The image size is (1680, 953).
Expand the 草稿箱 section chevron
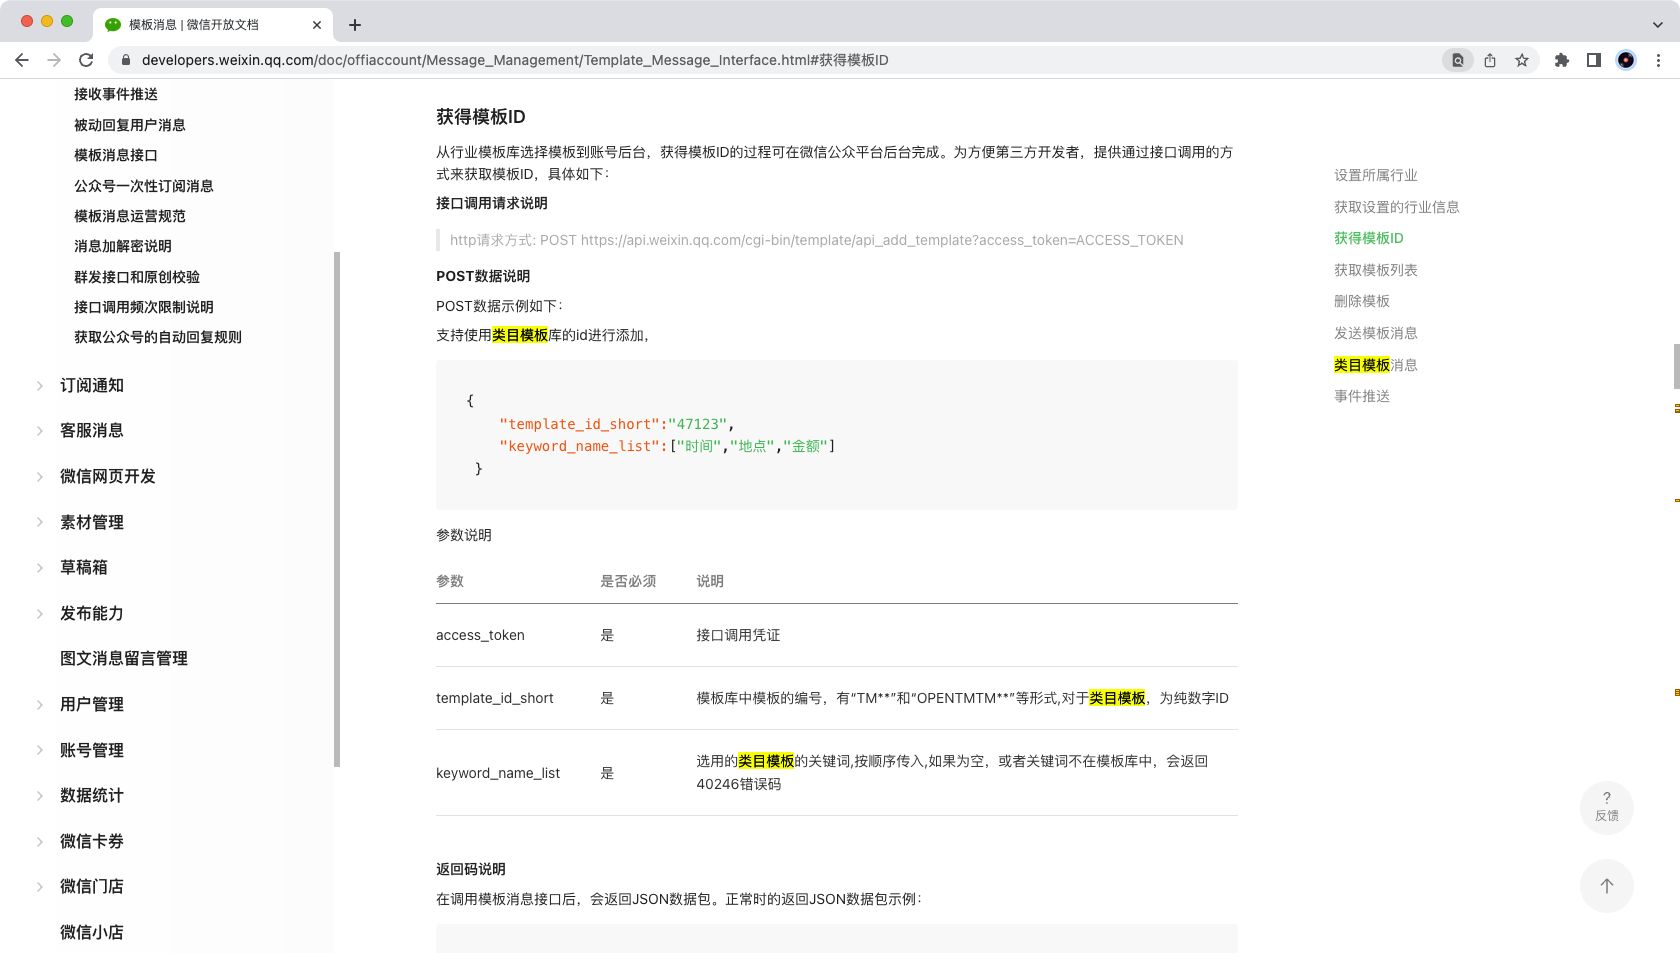coord(40,568)
